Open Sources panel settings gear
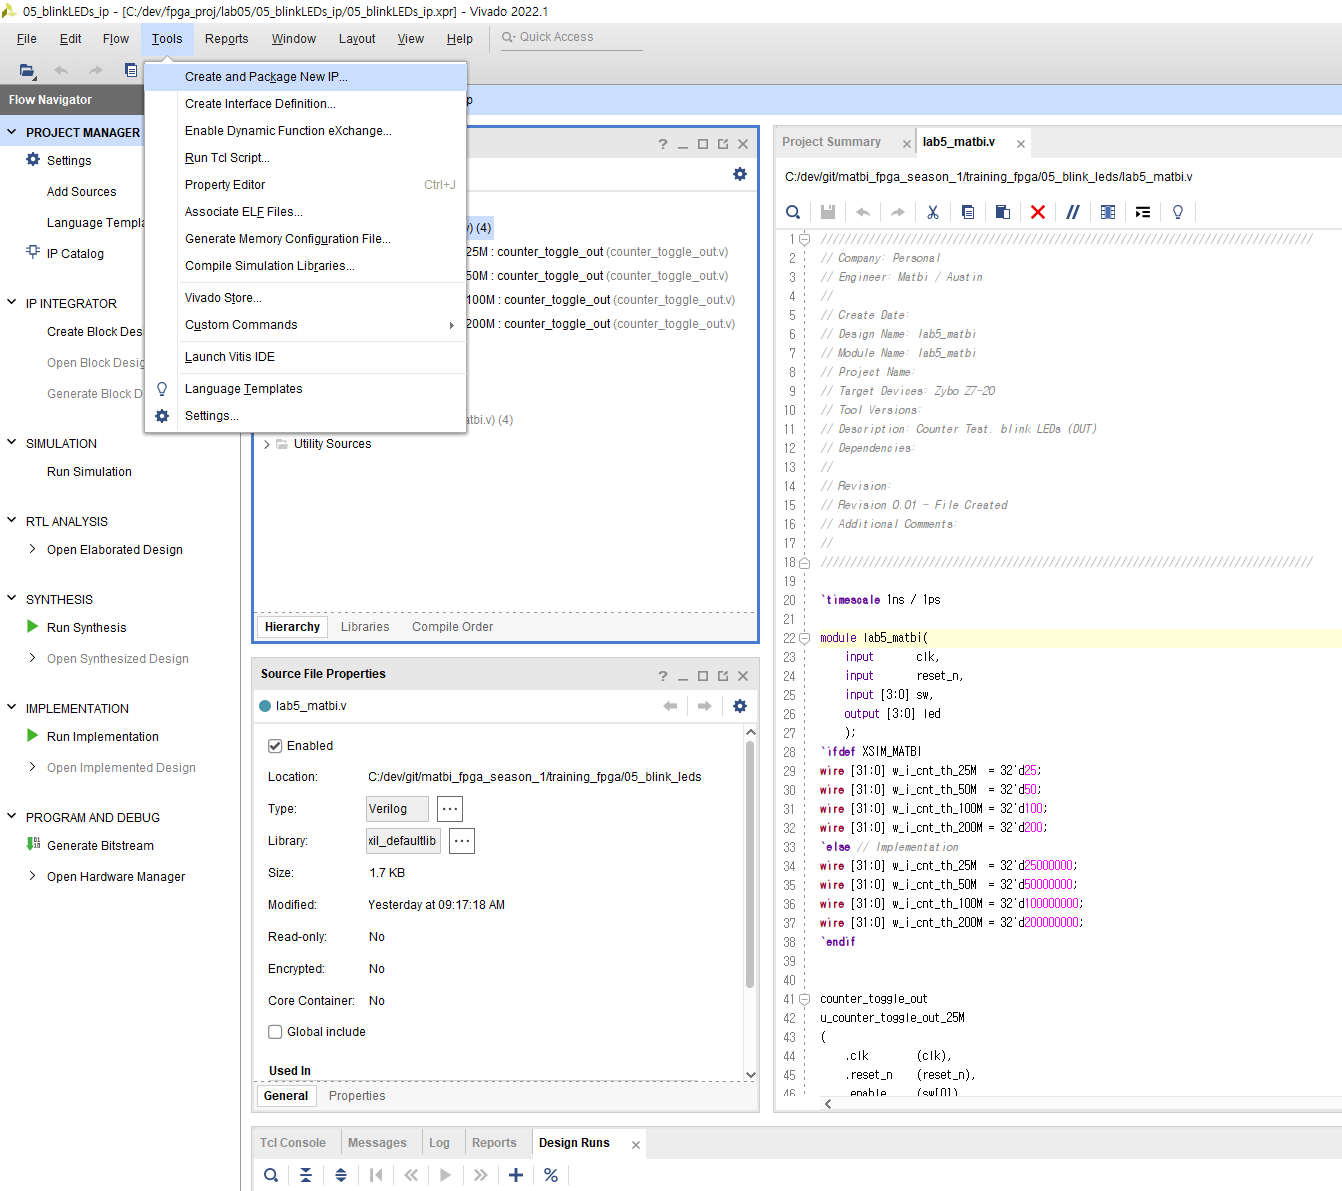This screenshot has width=1342, height=1191. [x=740, y=174]
